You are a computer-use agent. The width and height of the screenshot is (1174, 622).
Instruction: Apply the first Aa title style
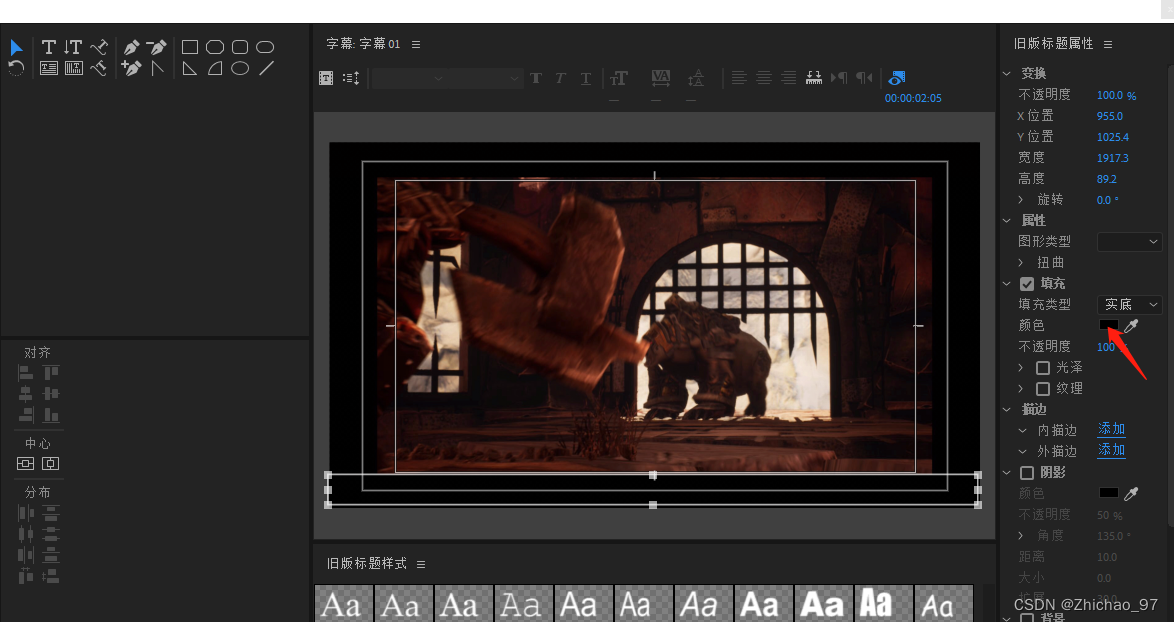(344, 603)
